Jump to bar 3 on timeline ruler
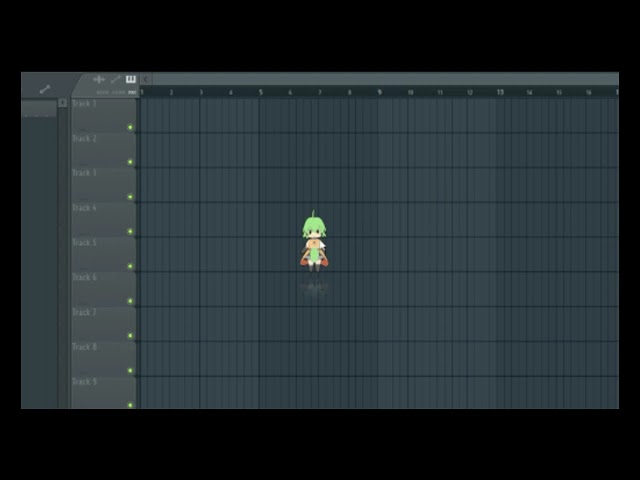This screenshot has width=640, height=480. (201, 93)
